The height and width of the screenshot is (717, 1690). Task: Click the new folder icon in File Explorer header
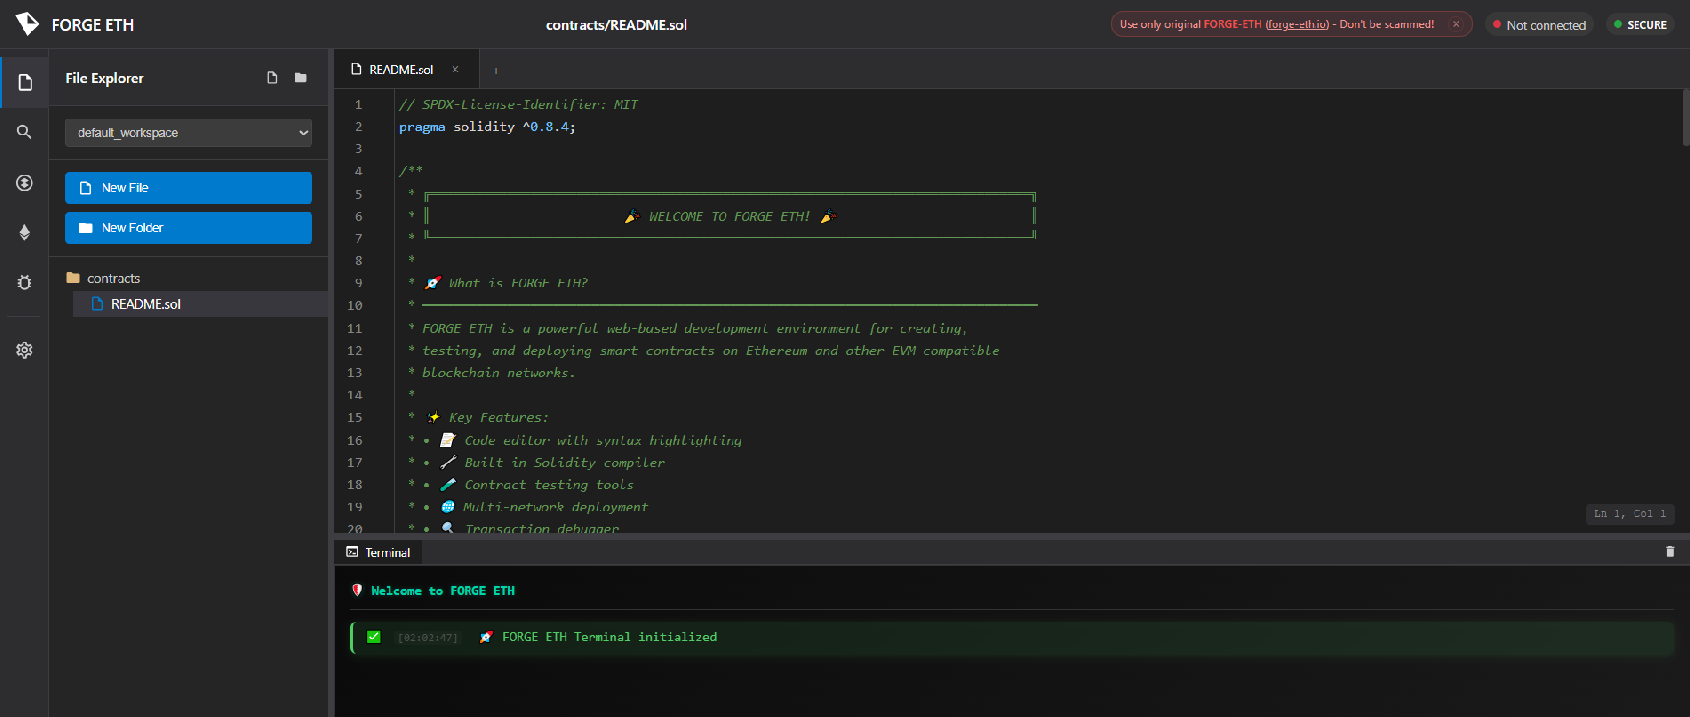pyautogui.click(x=300, y=78)
